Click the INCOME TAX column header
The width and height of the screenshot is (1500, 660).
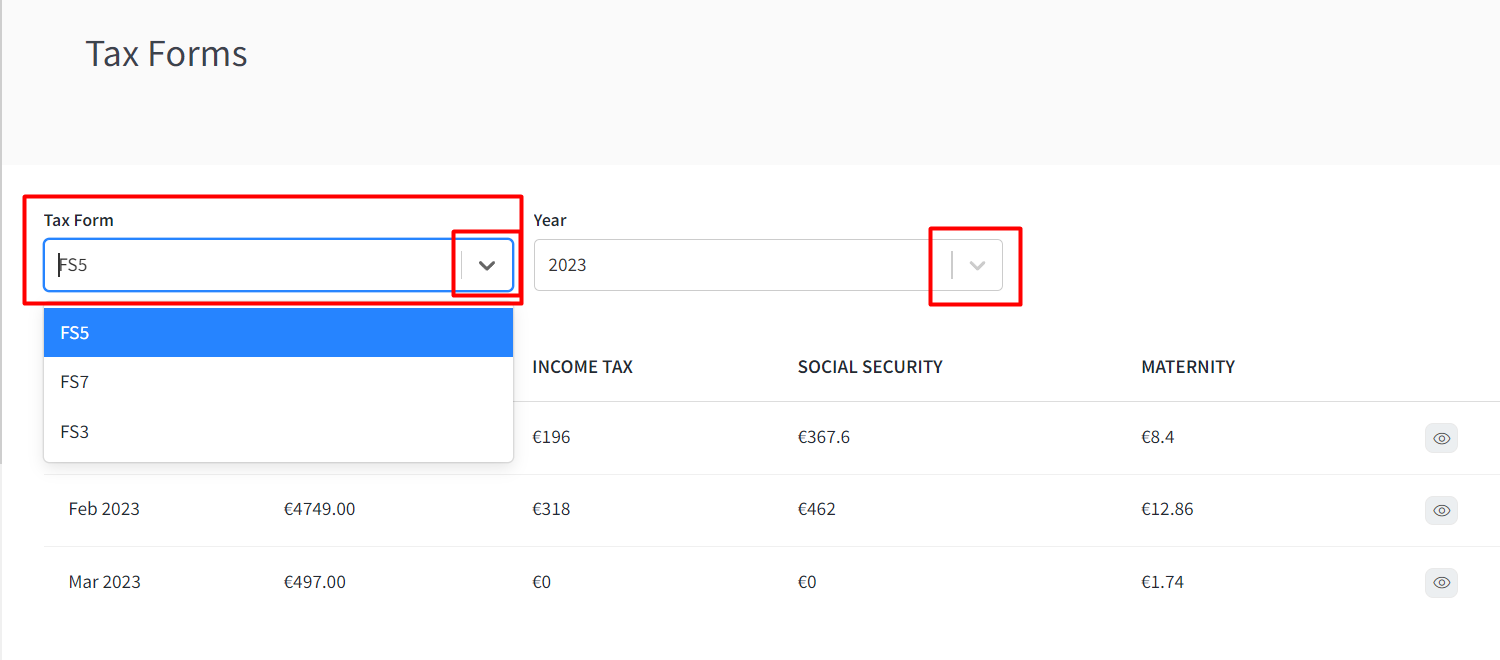(x=582, y=367)
